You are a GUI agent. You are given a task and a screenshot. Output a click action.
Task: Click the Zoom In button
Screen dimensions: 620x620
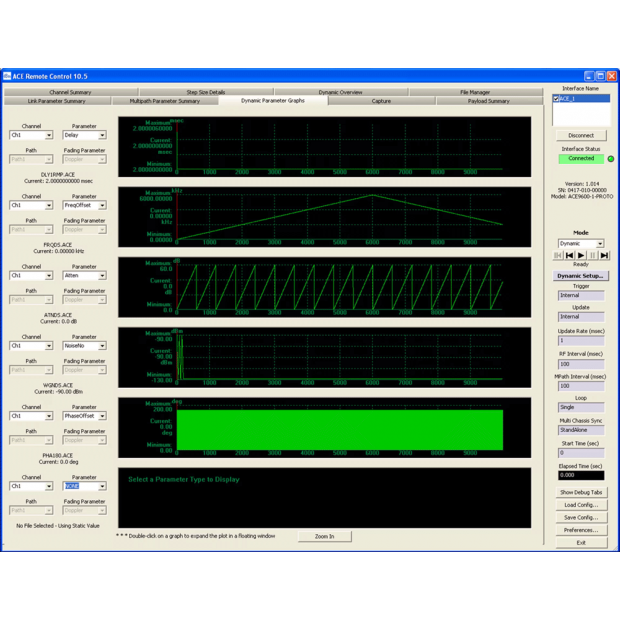(x=324, y=536)
